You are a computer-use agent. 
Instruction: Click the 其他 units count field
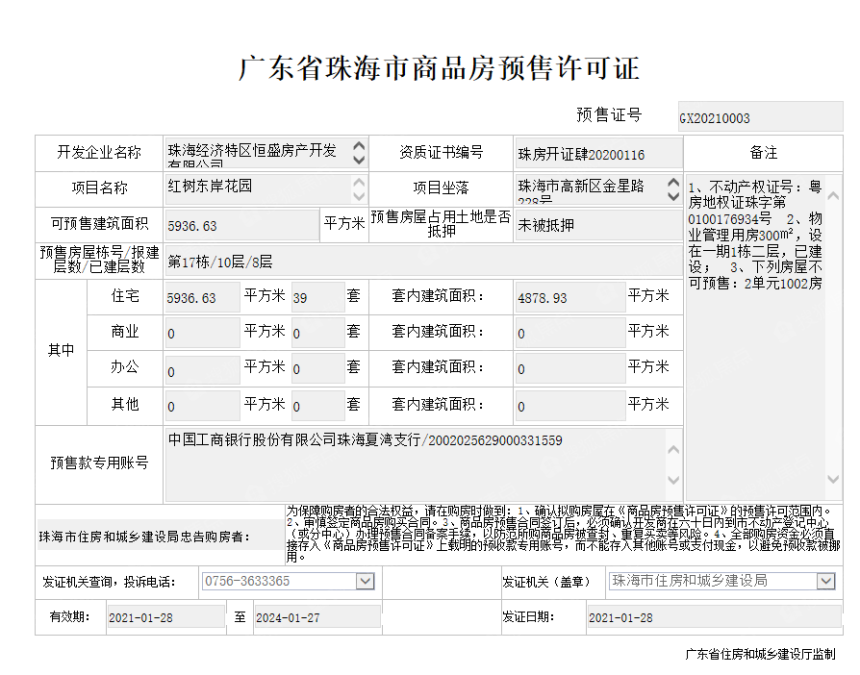pos(318,406)
